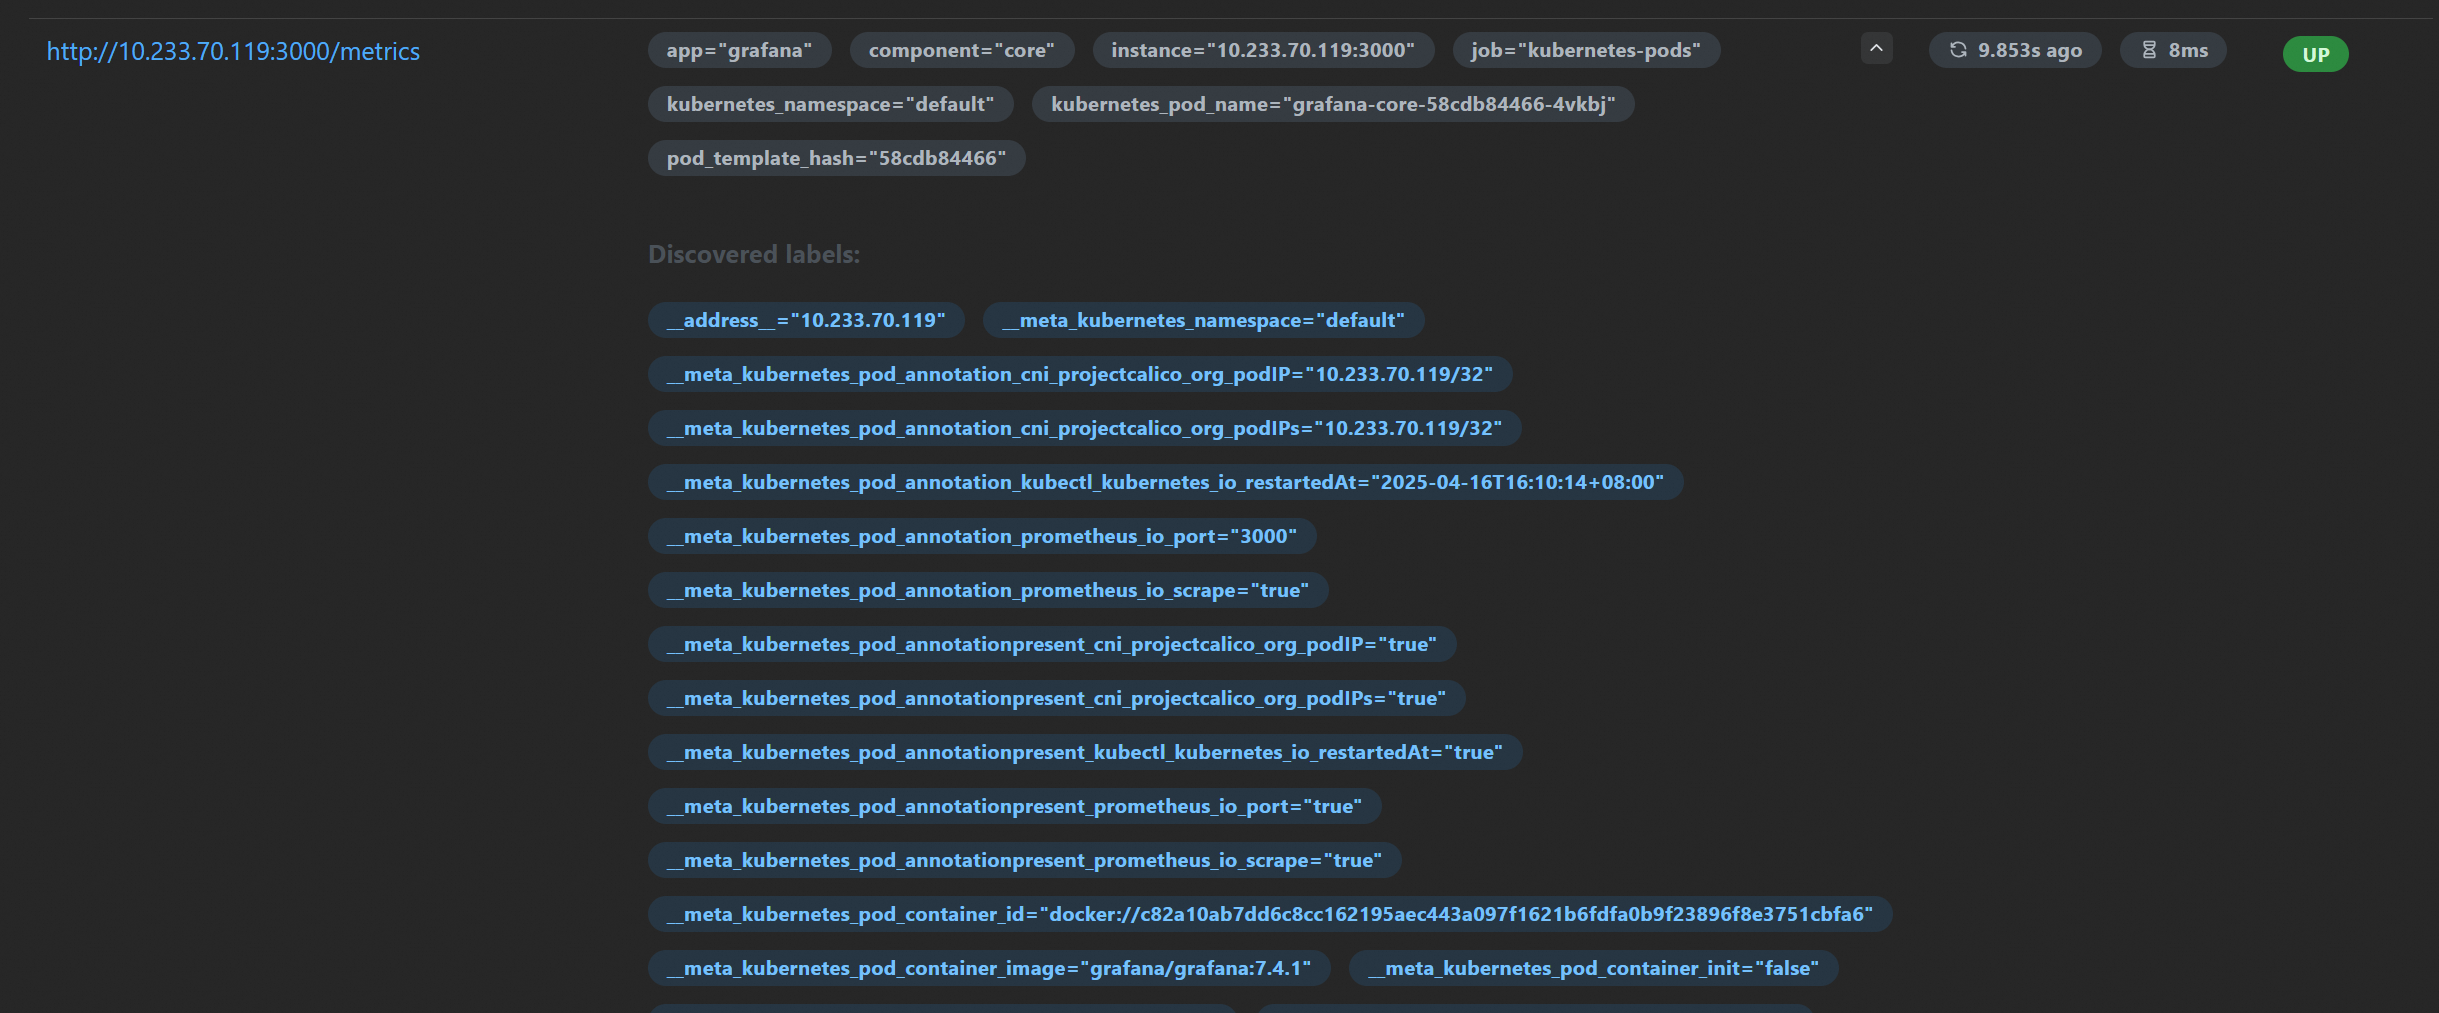Select the component="core" label badge
2439x1013 pixels.
(x=961, y=50)
